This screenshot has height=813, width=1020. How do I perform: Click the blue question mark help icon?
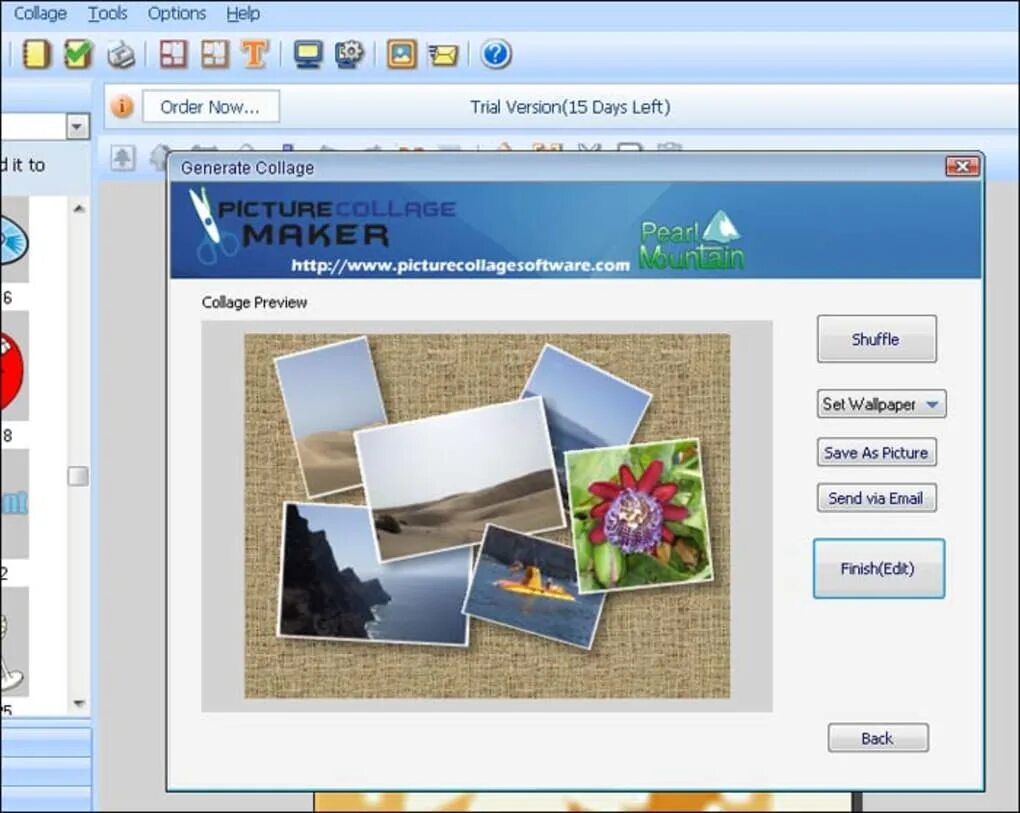pos(496,54)
